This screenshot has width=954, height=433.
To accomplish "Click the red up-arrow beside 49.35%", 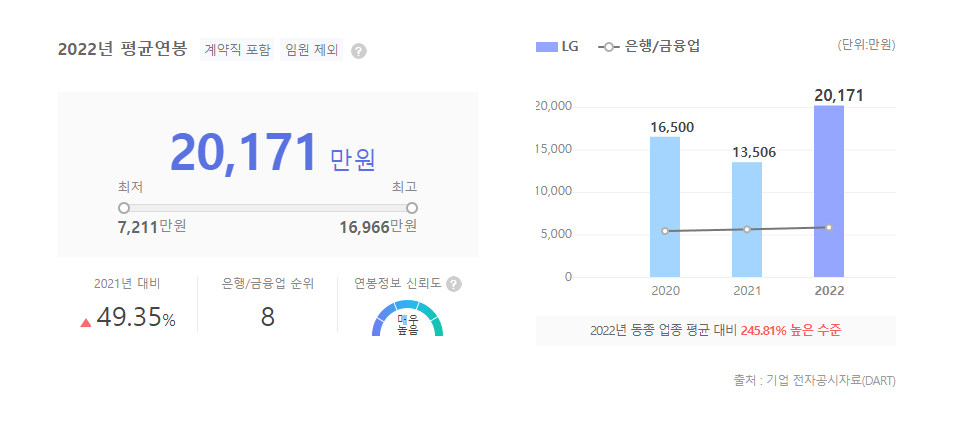I will click(86, 323).
